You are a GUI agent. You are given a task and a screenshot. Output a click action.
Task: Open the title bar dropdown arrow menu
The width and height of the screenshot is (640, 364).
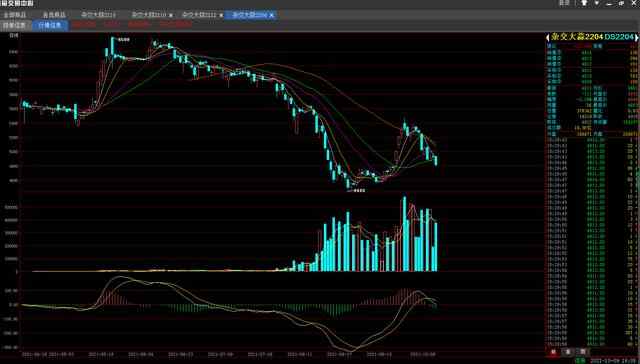[596, 3]
